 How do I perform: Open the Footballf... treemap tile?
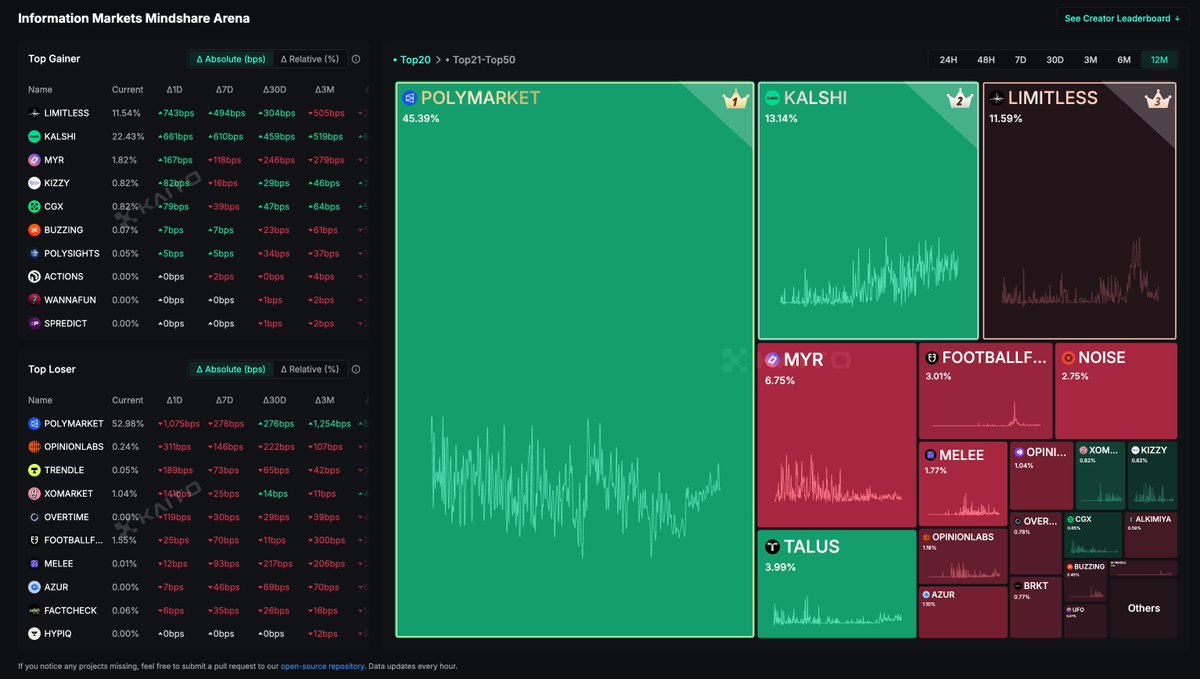click(985, 391)
